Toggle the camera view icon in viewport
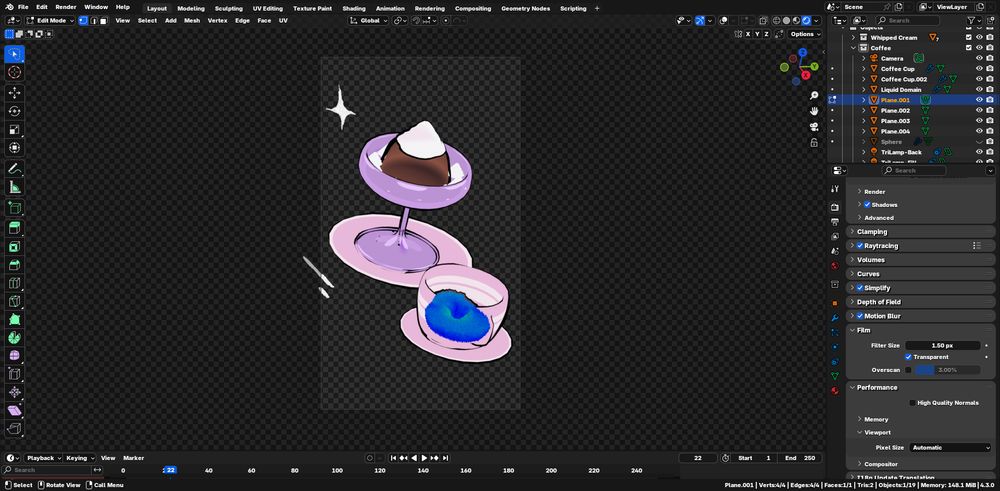This screenshot has width=1000, height=491. [x=814, y=126]
